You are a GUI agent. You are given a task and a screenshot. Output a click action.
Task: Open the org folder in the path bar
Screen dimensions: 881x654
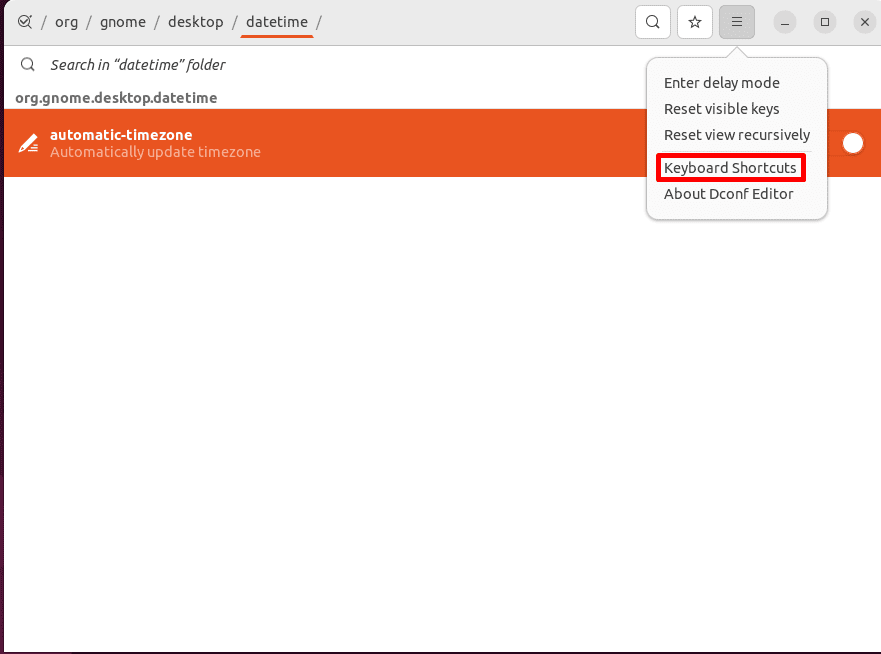66,21
